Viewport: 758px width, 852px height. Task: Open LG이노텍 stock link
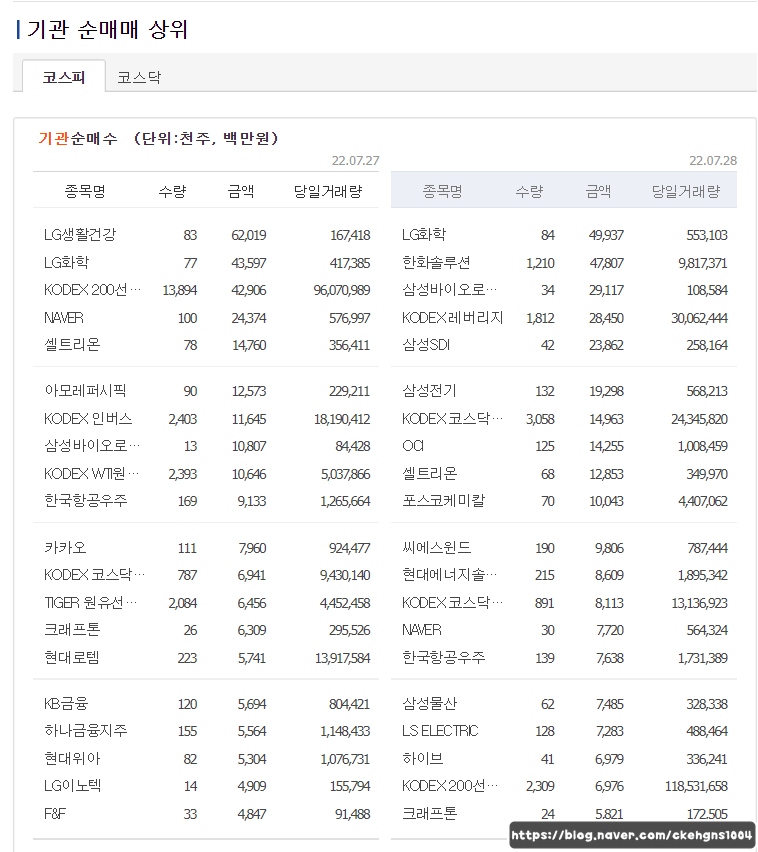73,786
